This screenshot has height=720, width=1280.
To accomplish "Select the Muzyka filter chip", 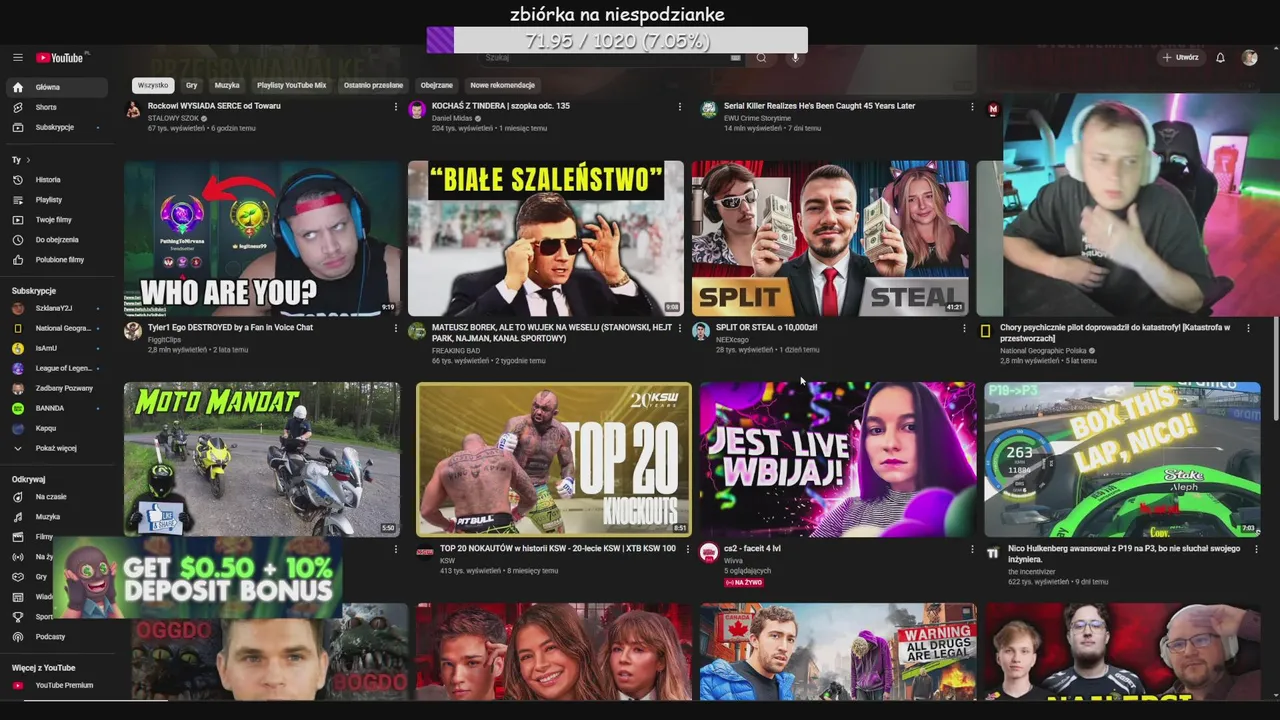I will point(227,85).
